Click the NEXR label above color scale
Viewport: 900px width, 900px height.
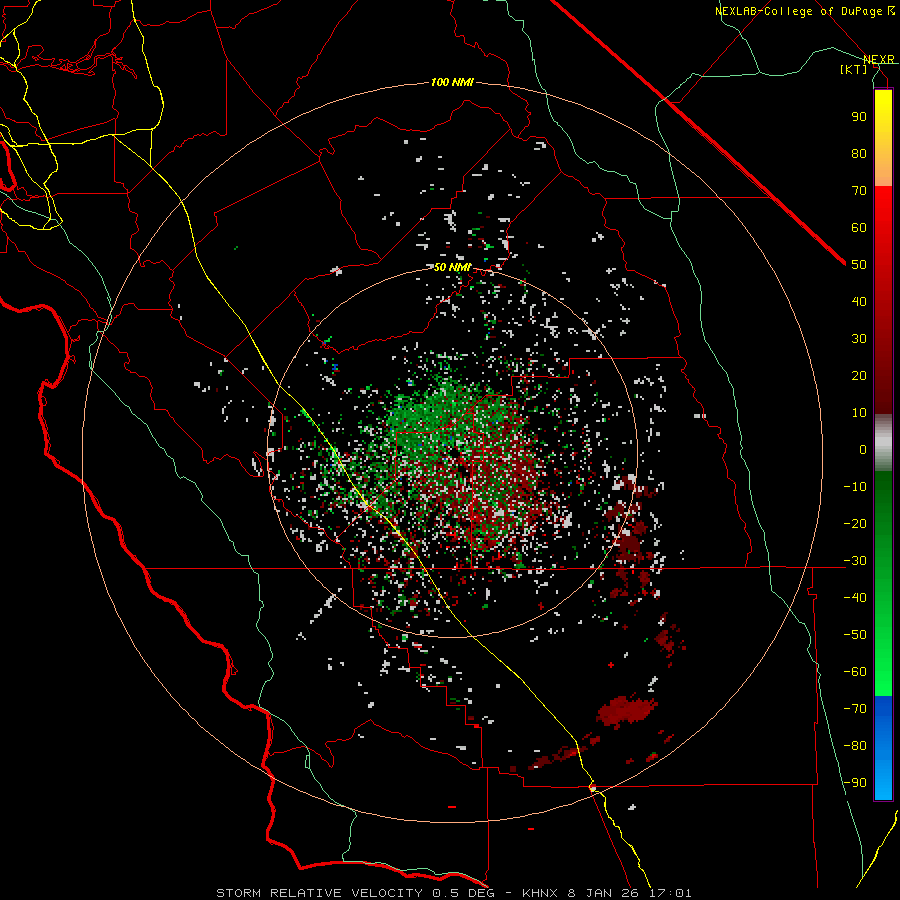pyautogui.click(x=879, y=59)
